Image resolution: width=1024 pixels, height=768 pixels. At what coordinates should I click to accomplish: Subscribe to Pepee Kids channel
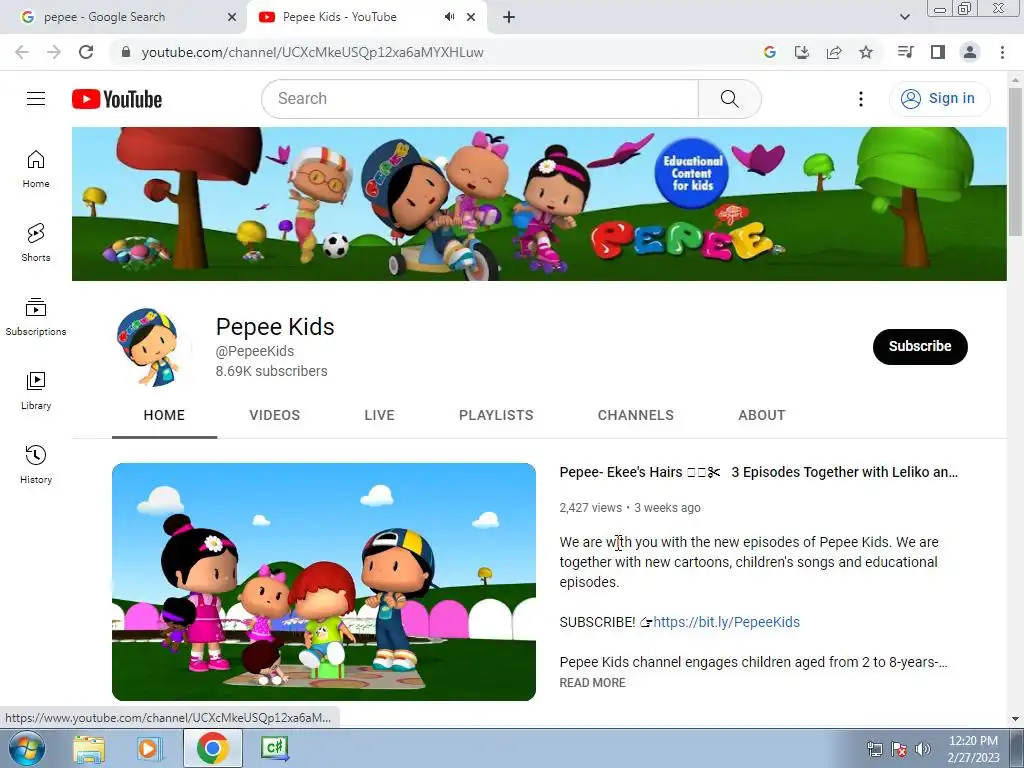point(920,347)
